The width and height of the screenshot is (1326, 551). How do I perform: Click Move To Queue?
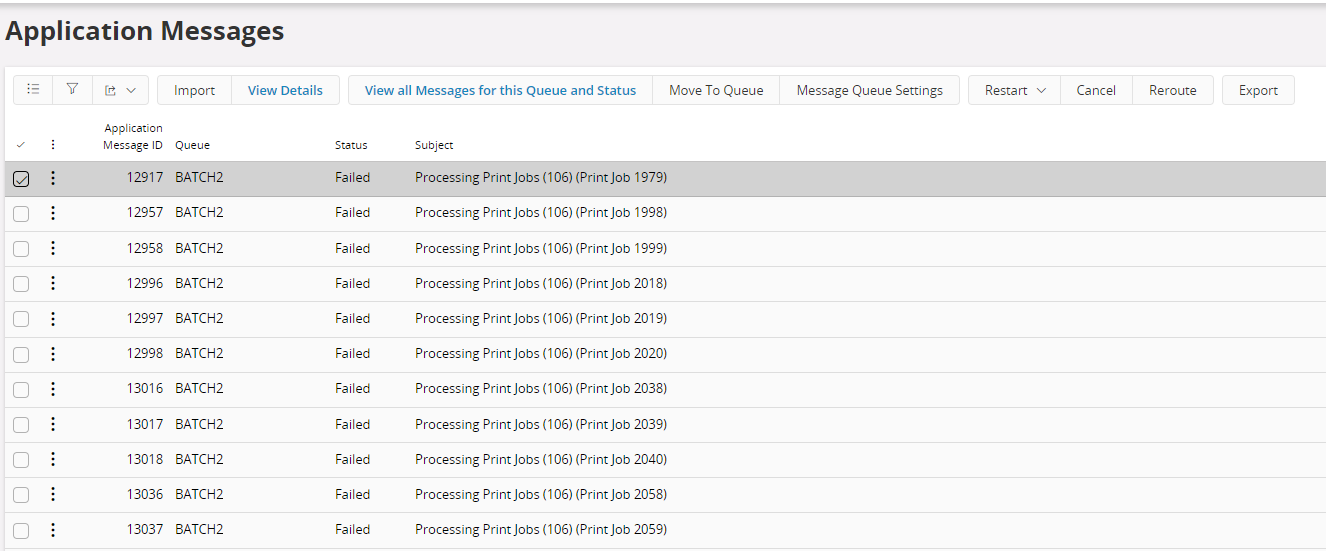(x=716, y=90)
